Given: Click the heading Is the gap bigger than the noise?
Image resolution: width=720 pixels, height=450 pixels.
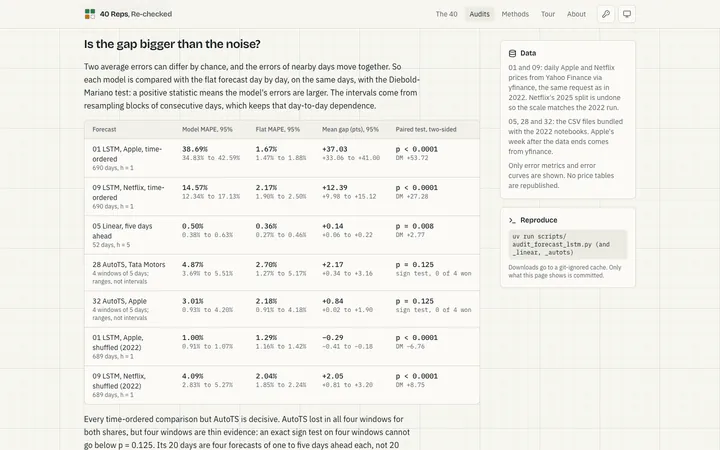Looking at the screenshot, I should [x=172, y=44].
